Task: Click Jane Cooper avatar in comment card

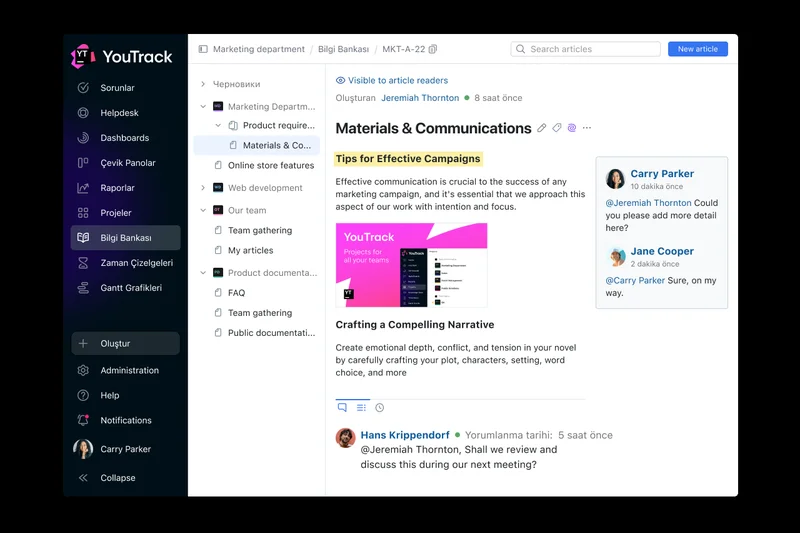Action: click(616, 256)
